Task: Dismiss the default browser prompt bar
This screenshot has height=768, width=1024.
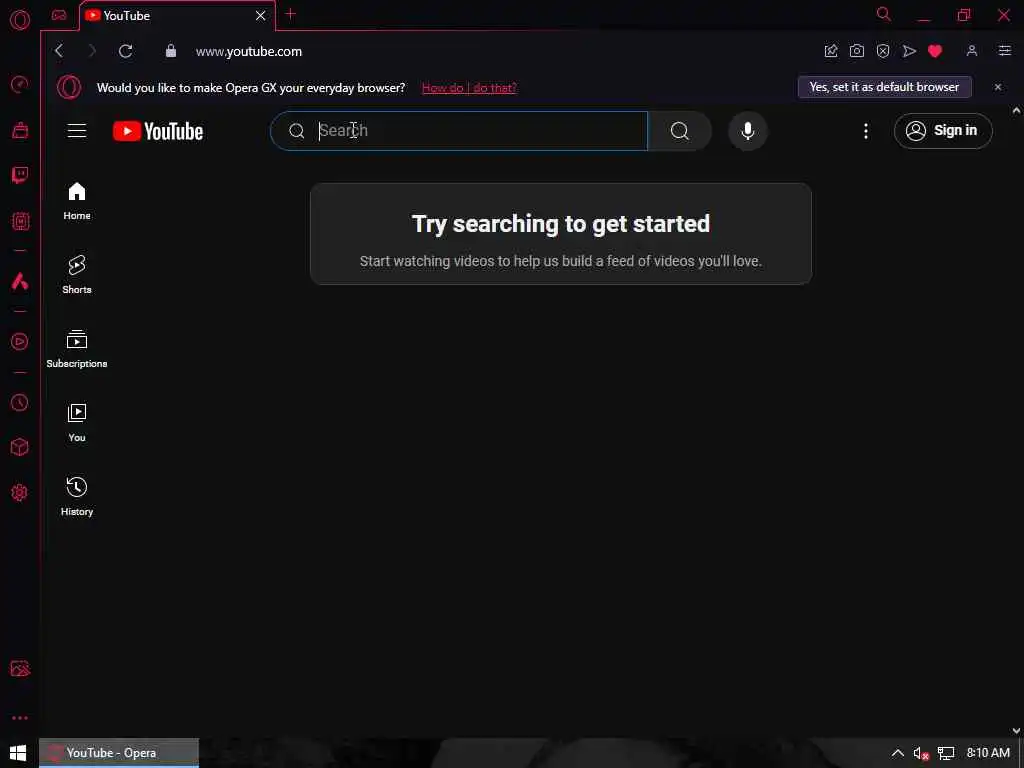Action: [998, 87]
